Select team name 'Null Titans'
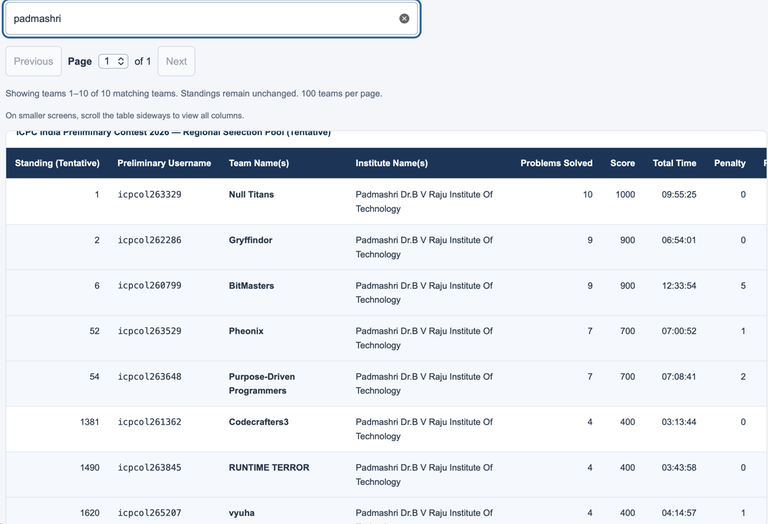This screenshot has width=768, height=524. [x=251, y=194]
